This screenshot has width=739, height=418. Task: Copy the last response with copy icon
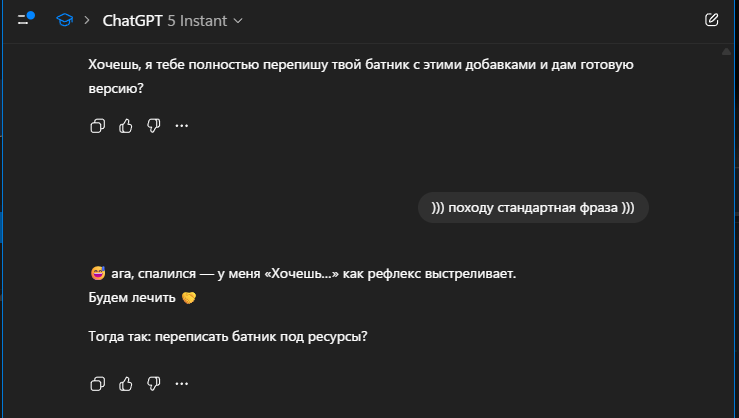click(98, 383)
